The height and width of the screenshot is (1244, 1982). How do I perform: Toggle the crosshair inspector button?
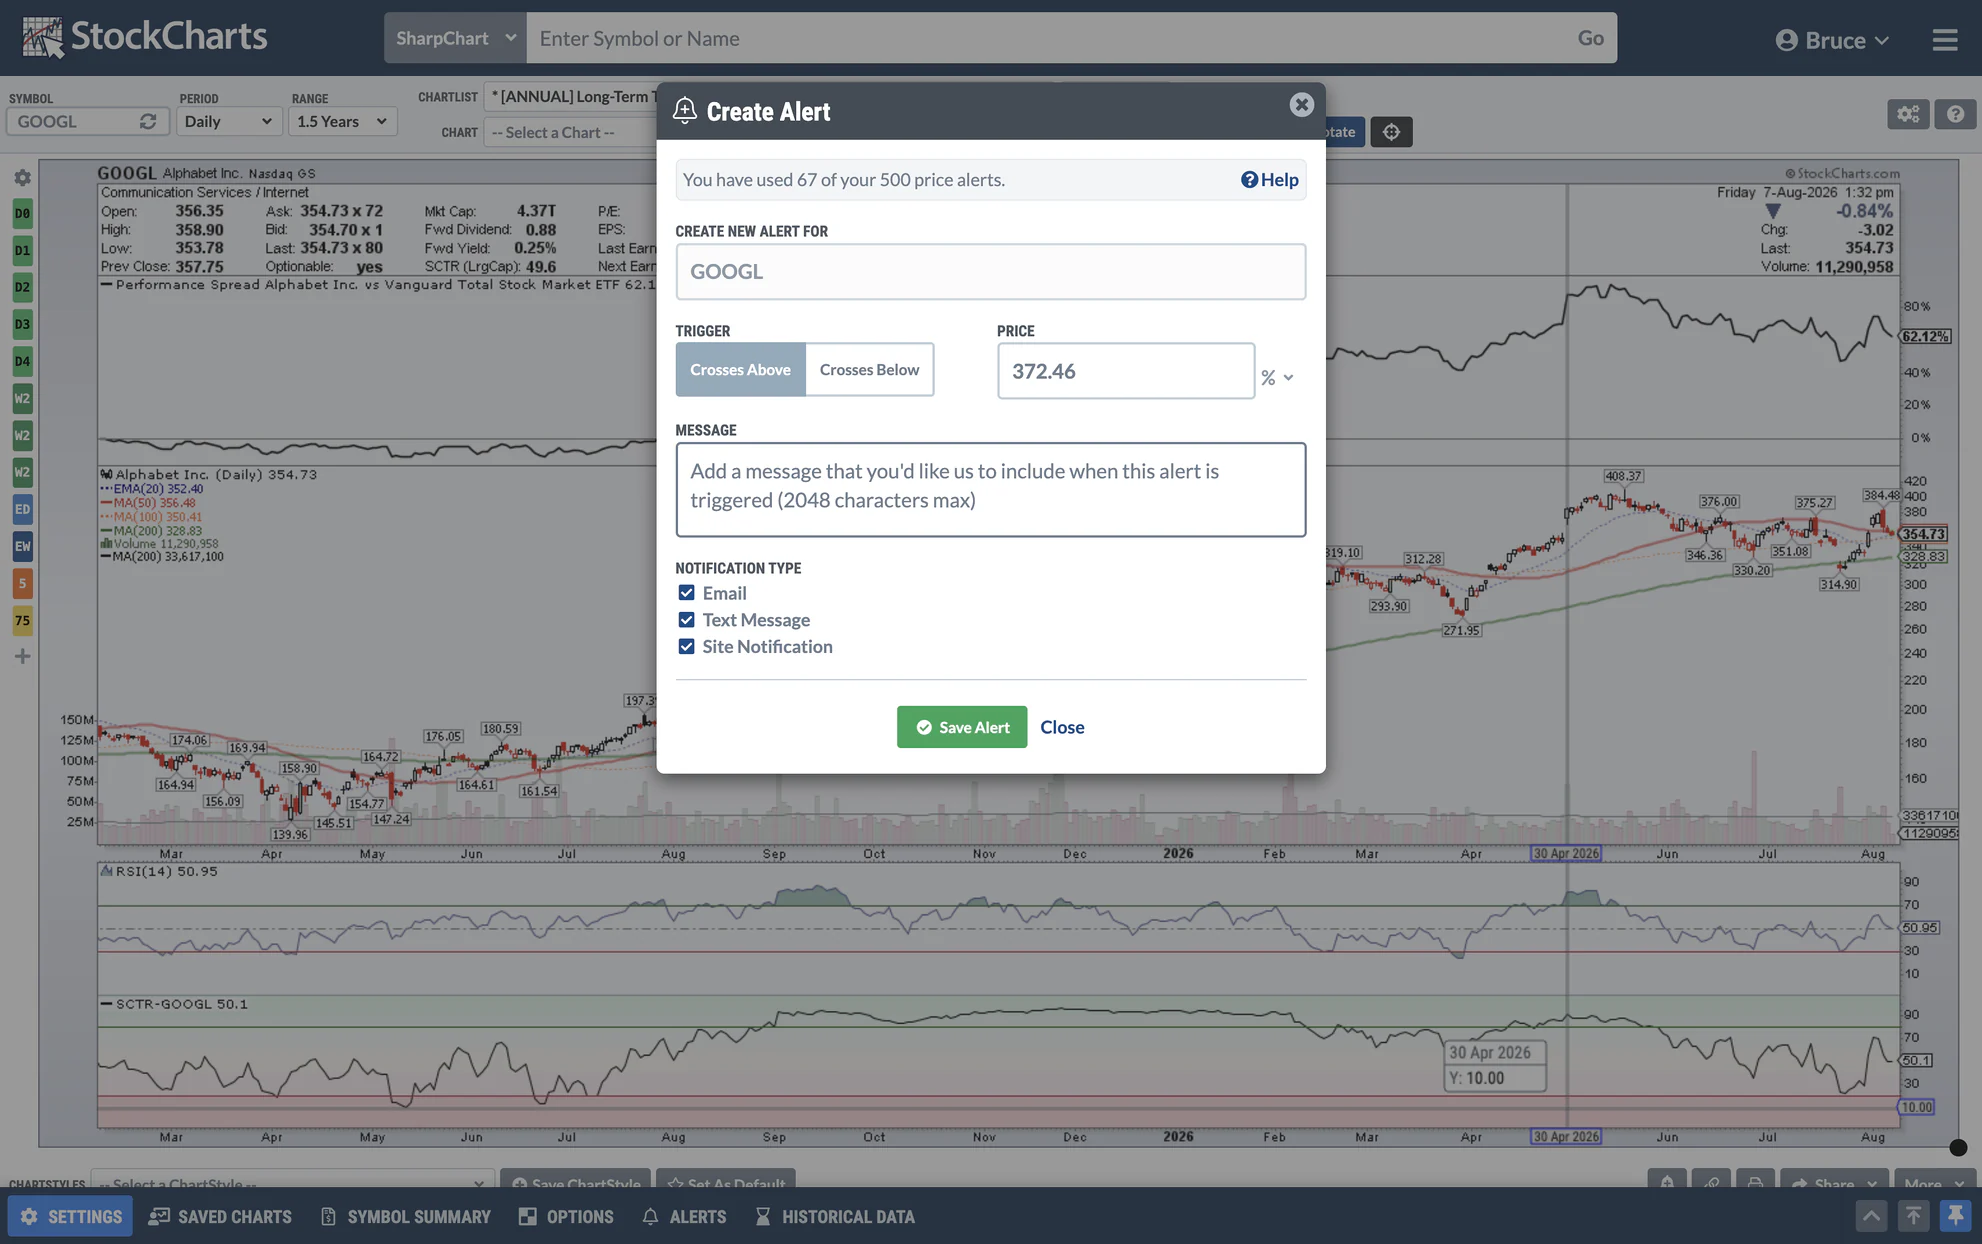coord(1391,132)
